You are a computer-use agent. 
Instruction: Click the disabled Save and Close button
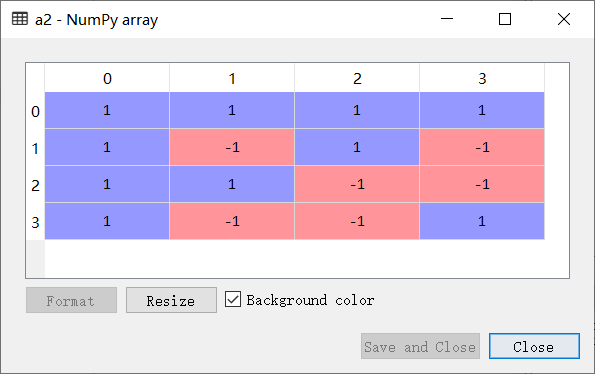coord(420,346)
